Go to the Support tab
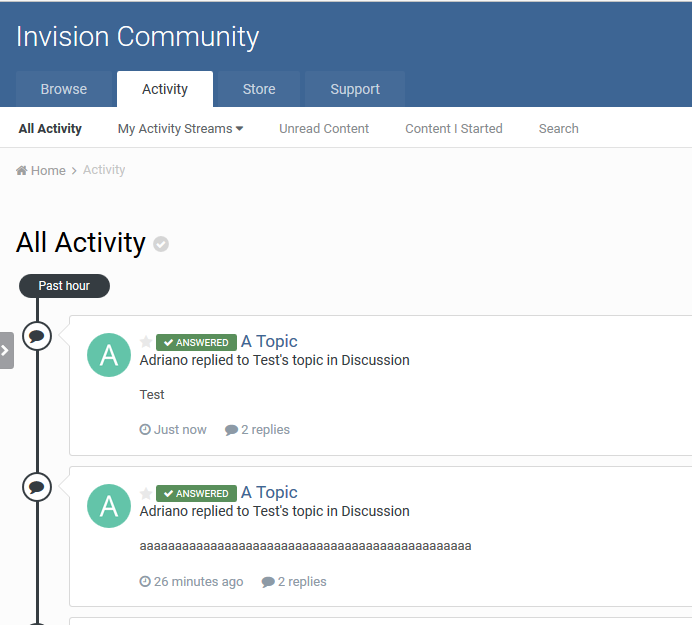Image resolution: width=692 pixels, height=625 pixels. tap(355, 89)
